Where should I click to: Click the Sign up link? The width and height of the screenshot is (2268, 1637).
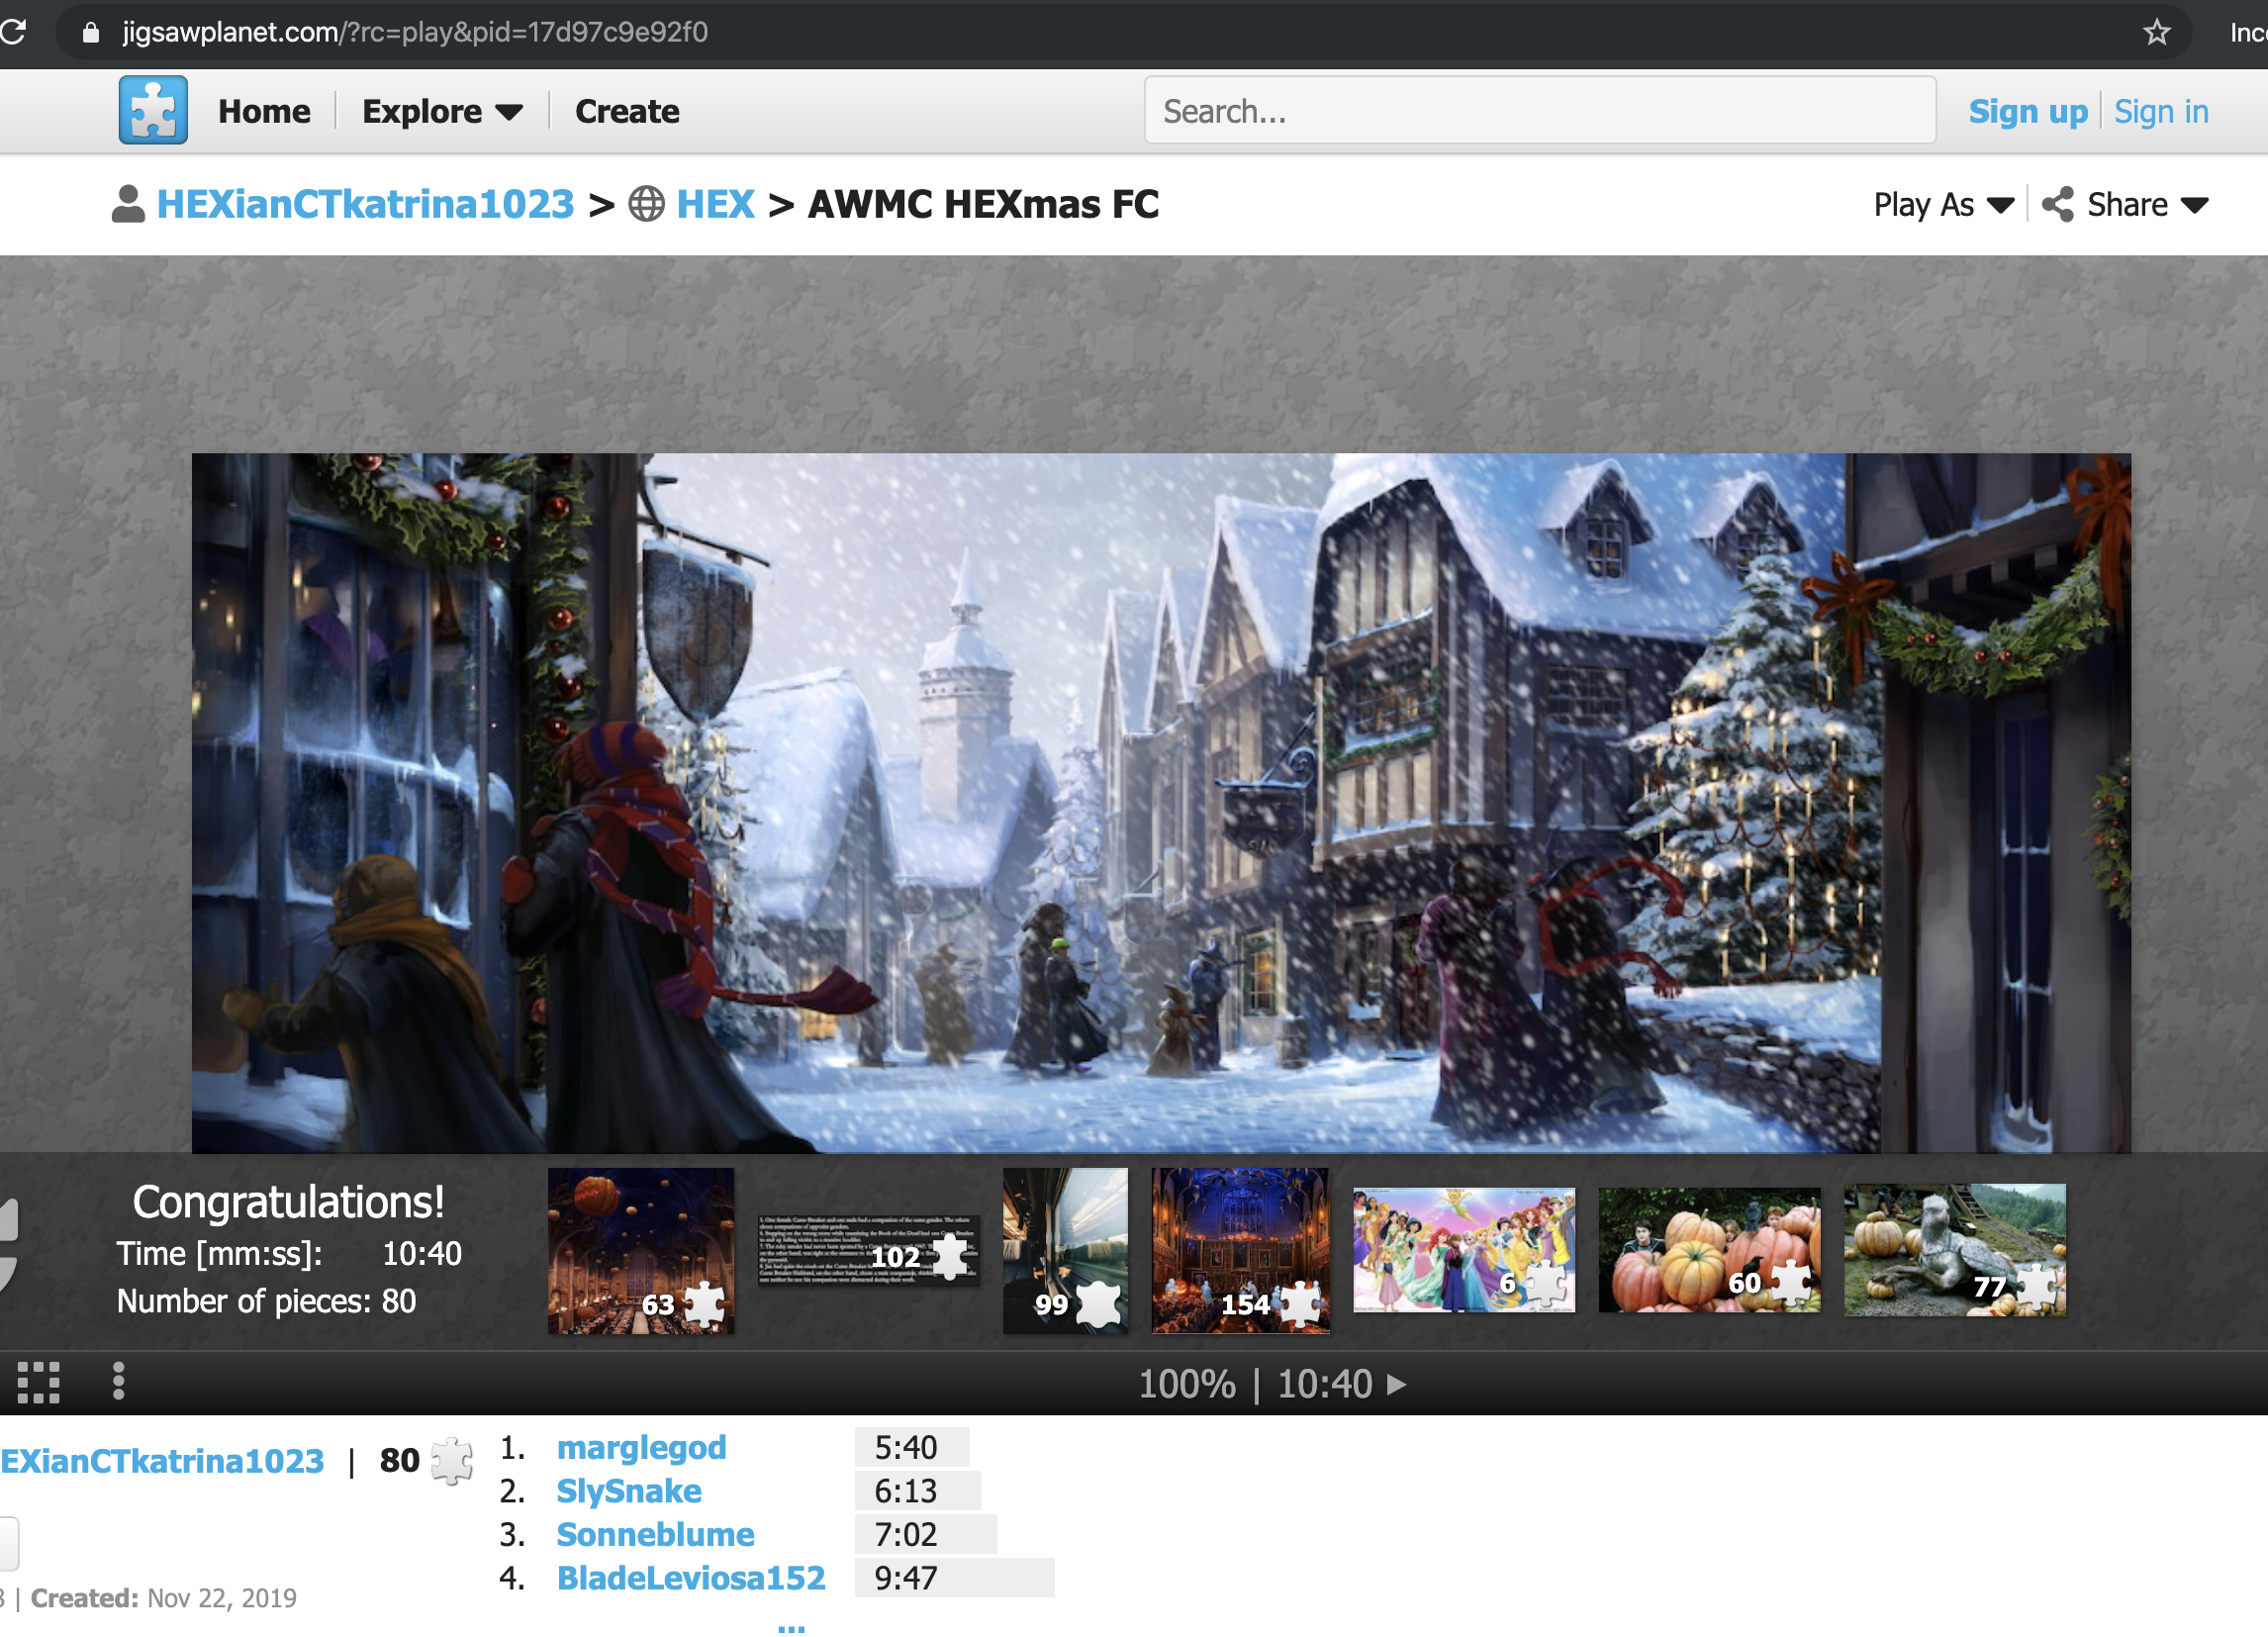click(2027, 111)
